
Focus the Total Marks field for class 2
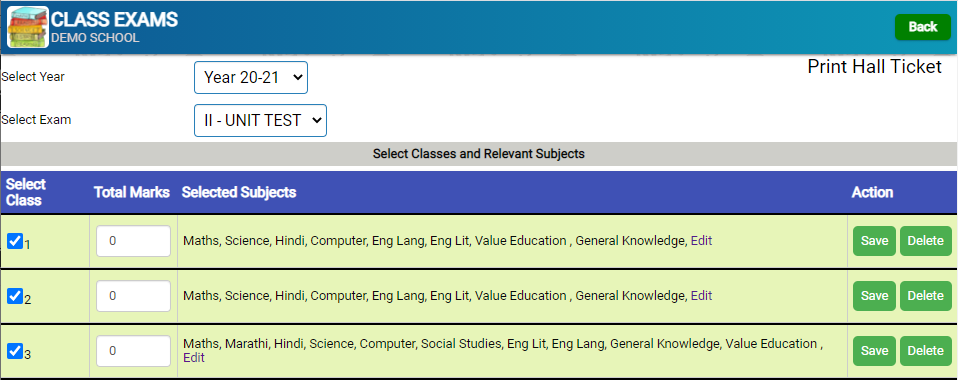click(x=133, y=296)
